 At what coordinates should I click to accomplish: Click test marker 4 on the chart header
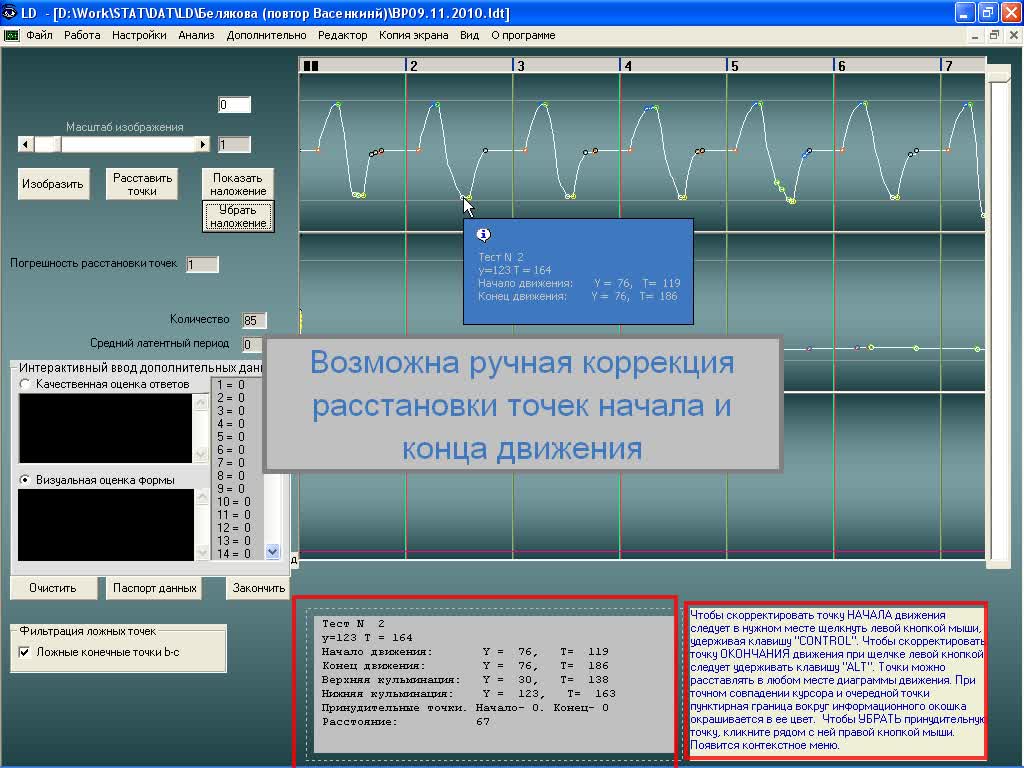point(628,65)
